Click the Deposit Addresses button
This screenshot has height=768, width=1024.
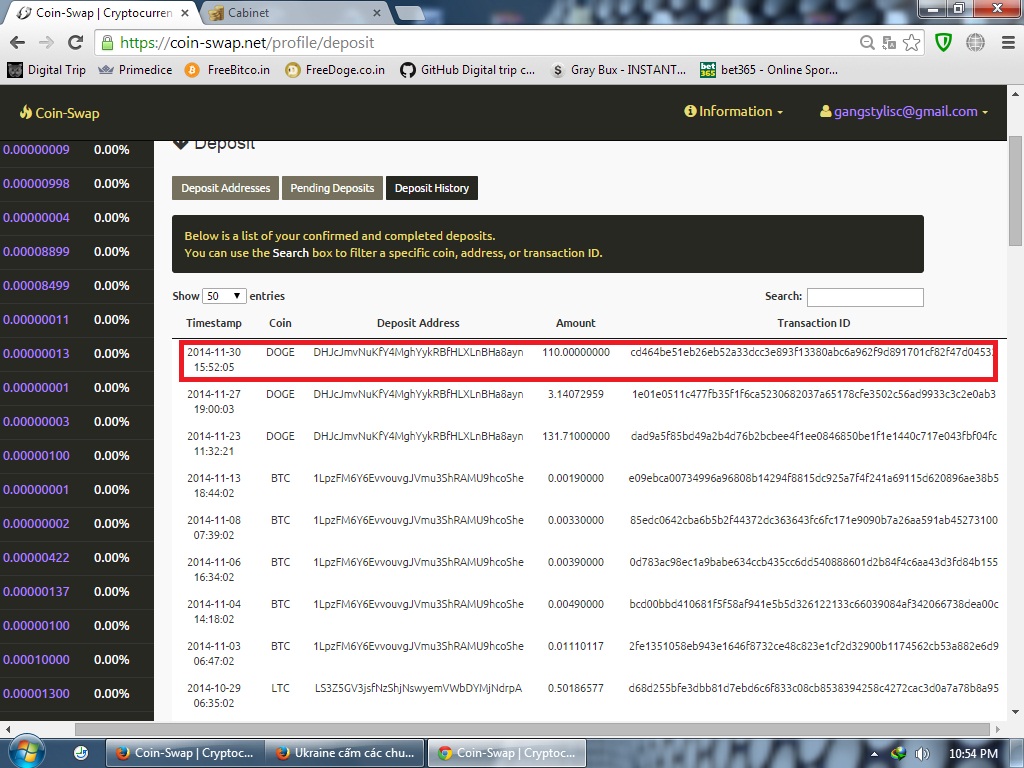pyautogui.click(x=224, y=187)
